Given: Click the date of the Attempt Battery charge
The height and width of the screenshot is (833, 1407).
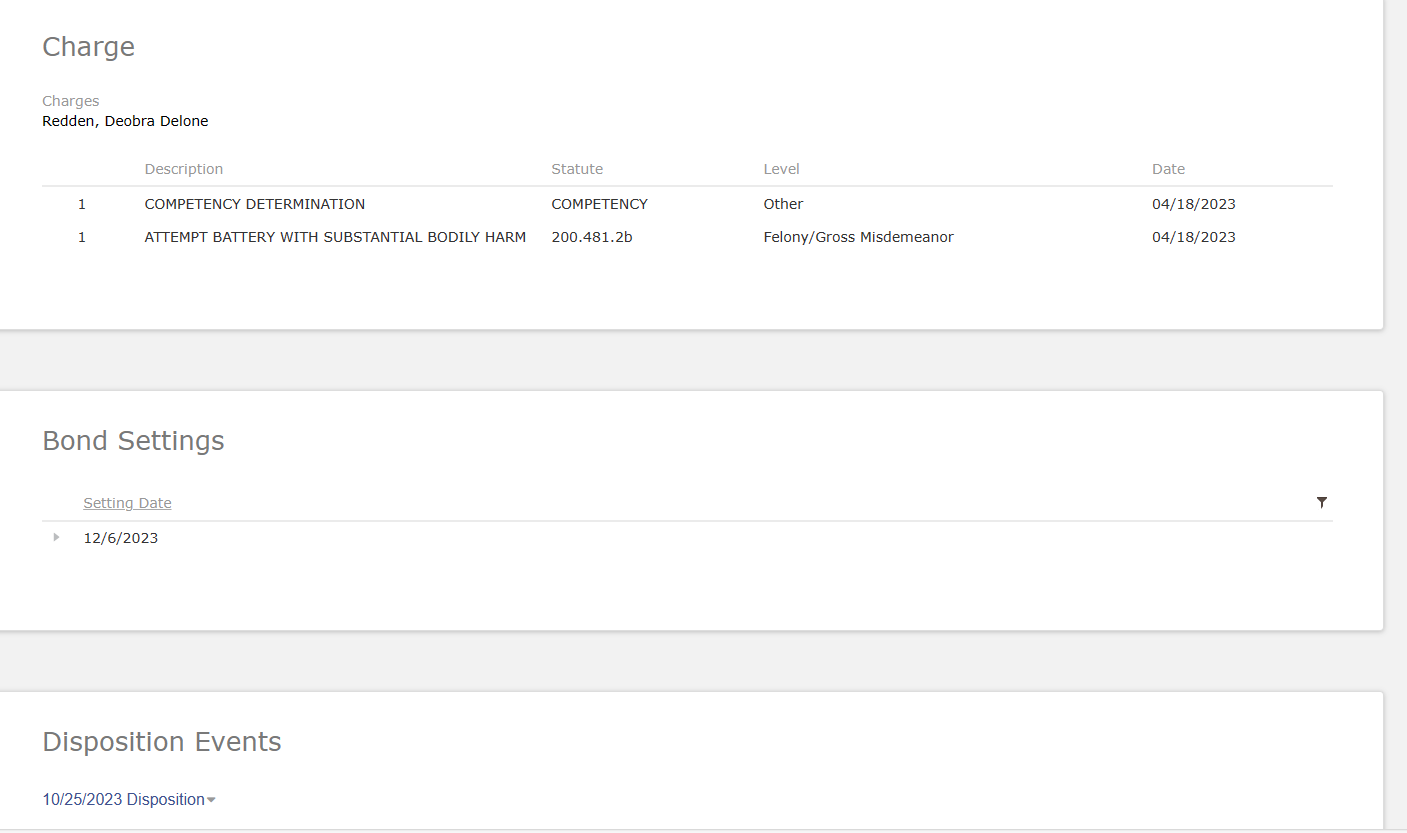Looking at the screenshot, I should (1193, 237).
